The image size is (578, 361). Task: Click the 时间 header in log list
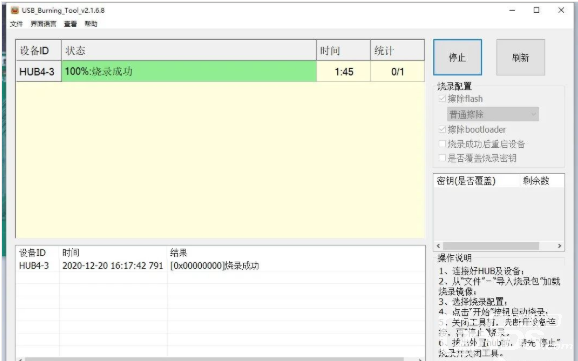coord(71,253)
